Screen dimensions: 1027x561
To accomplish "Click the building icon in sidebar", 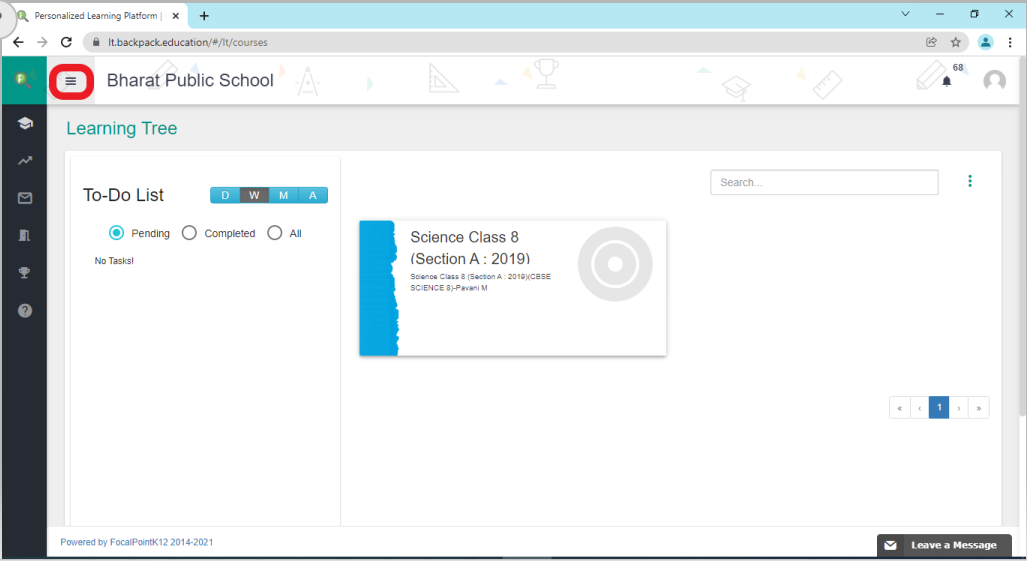I will [25, 235].
